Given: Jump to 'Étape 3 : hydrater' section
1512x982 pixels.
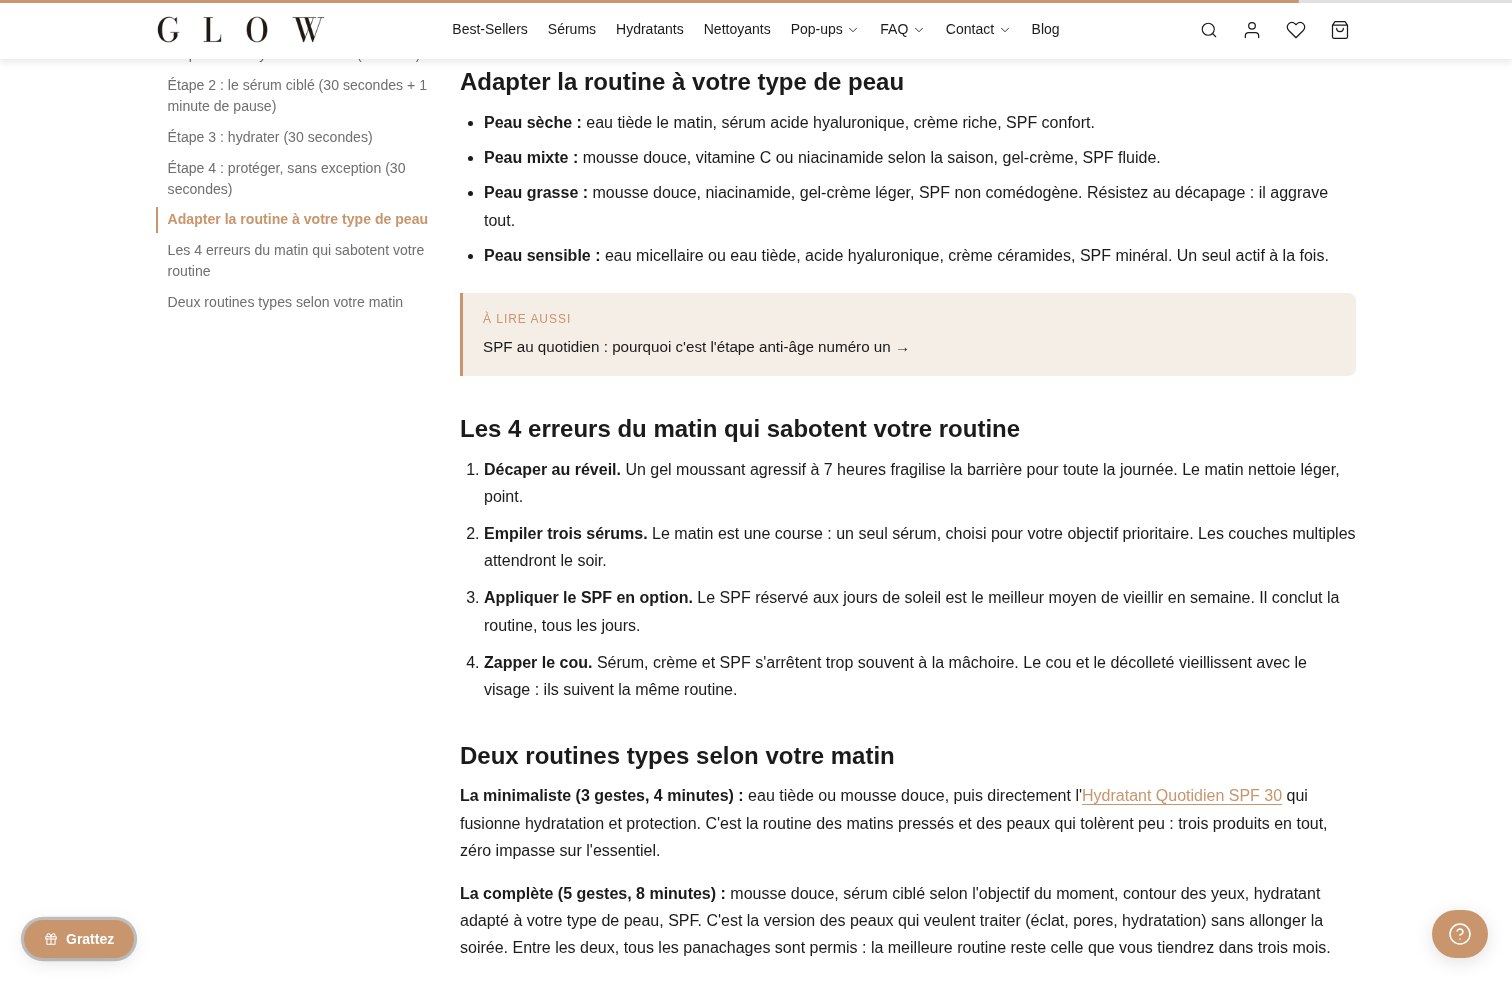Looking at the screenshot, I should (x=270, y=137).
